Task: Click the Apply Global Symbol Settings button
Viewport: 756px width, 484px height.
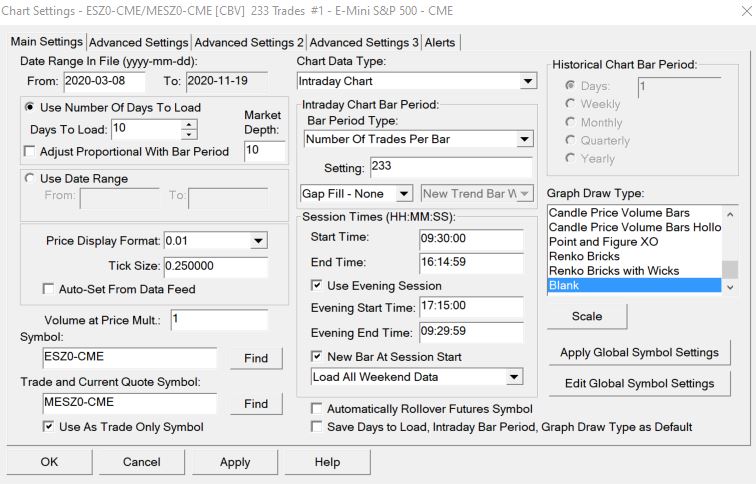Action: pos(639,352)
